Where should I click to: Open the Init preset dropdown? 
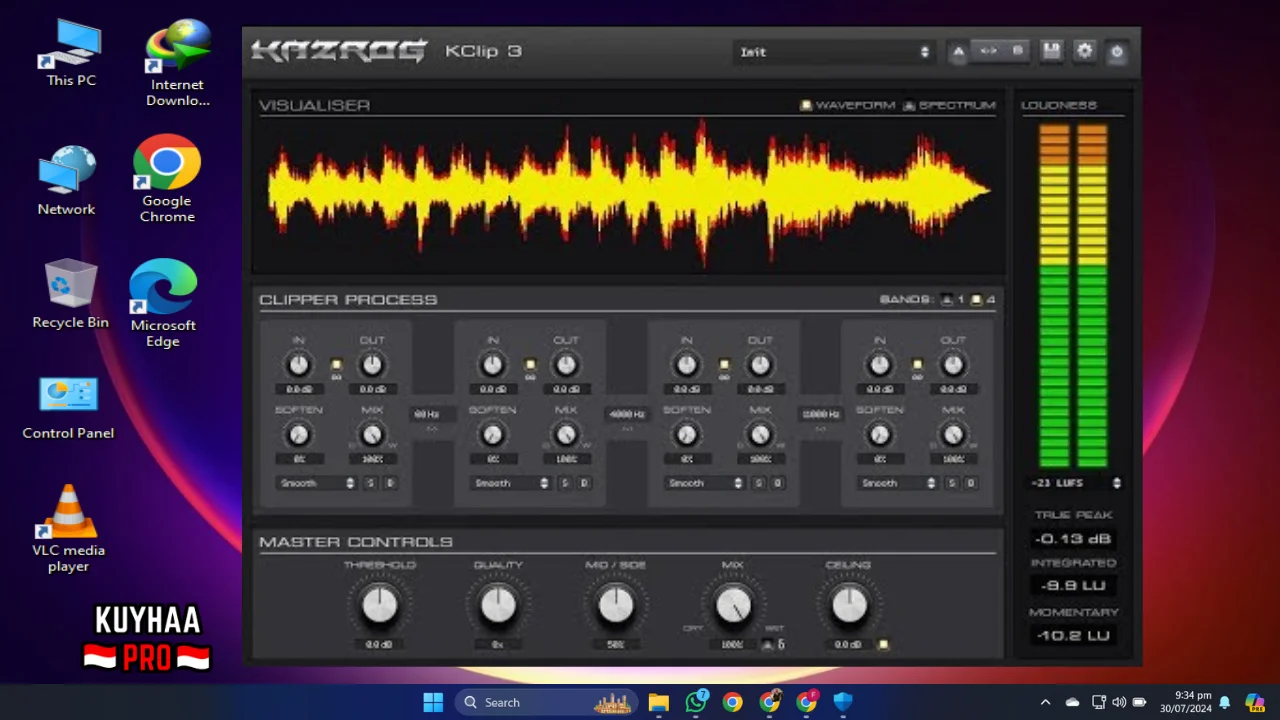pyautogui.click(x=834, y=52)
